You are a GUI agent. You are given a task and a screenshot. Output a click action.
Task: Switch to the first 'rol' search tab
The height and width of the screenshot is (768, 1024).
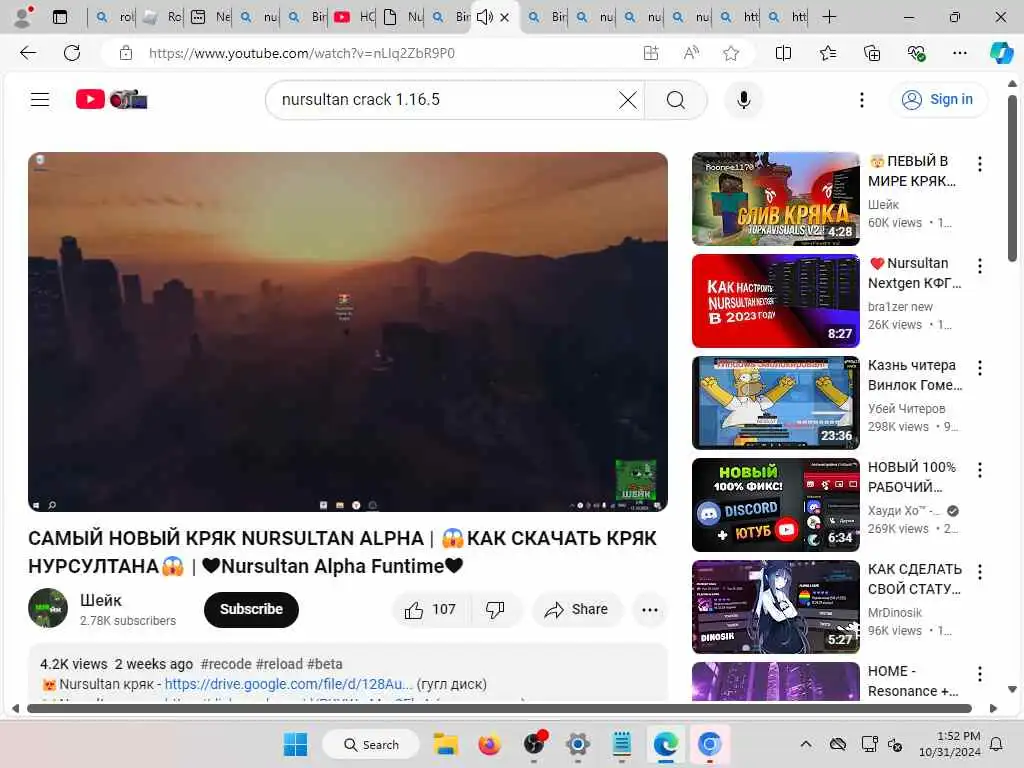click(114, 17)
